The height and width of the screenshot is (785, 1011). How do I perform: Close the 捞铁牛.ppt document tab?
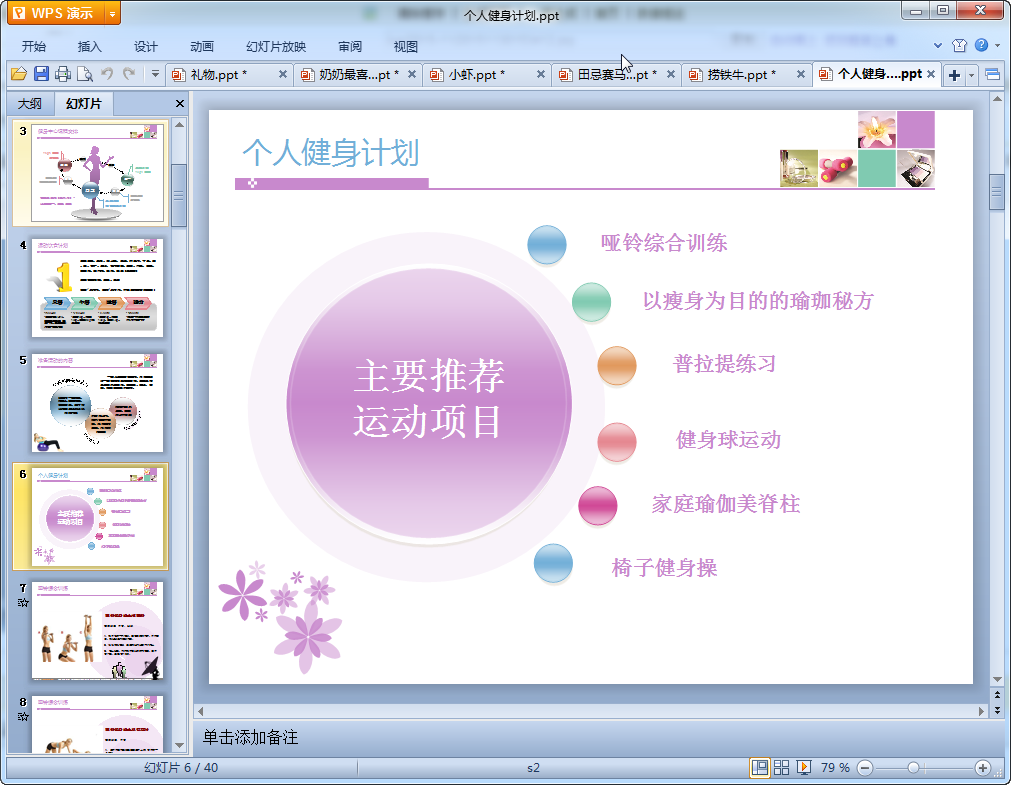[x=800, y=75]
